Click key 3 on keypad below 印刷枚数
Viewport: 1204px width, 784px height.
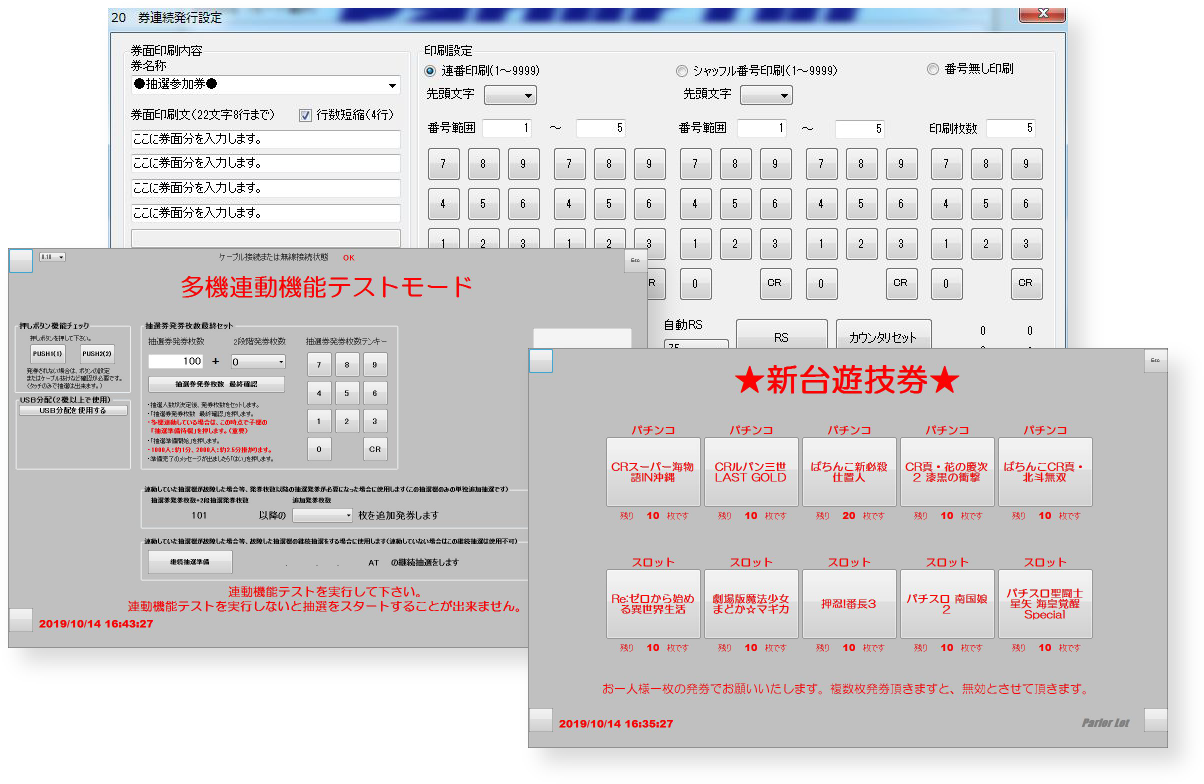[1026, 243]
